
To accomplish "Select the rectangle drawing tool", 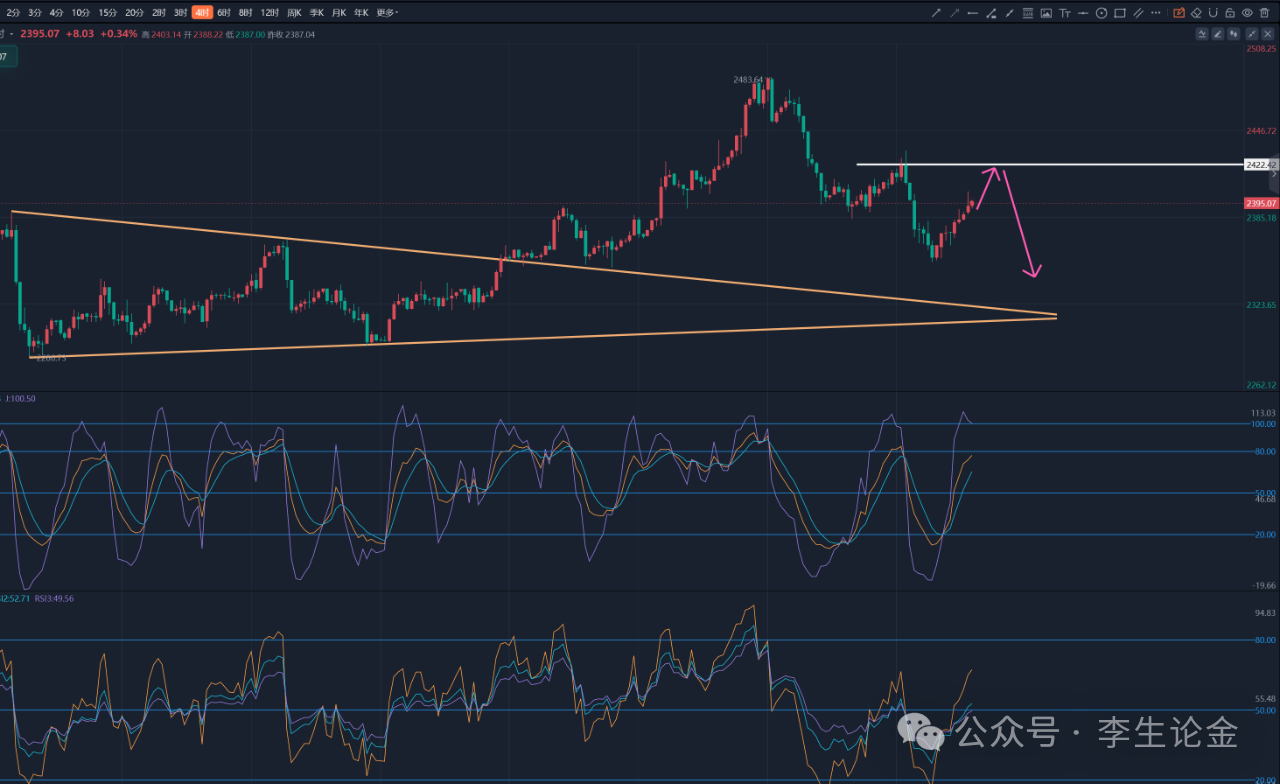I will [1120, 13].
